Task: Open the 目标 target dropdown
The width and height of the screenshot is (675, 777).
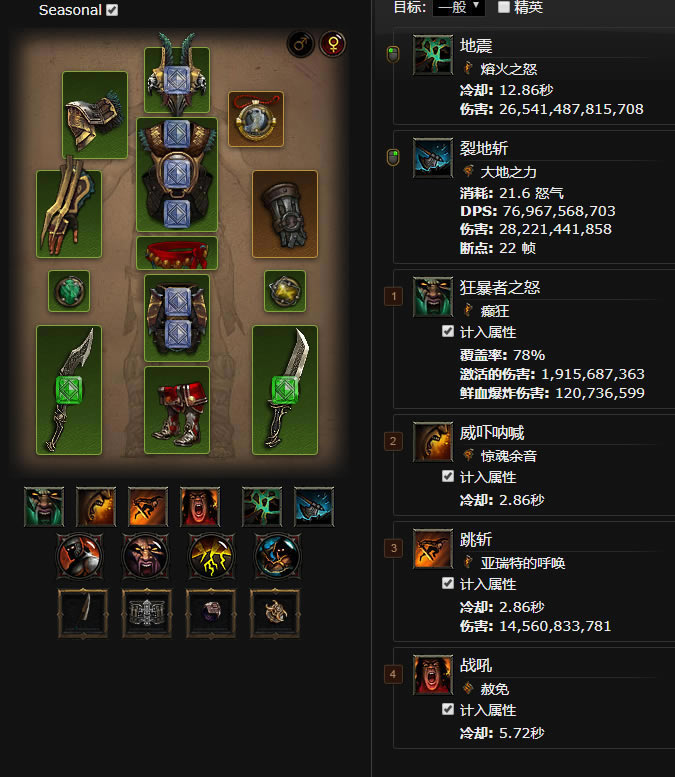Action: (458, 7)
